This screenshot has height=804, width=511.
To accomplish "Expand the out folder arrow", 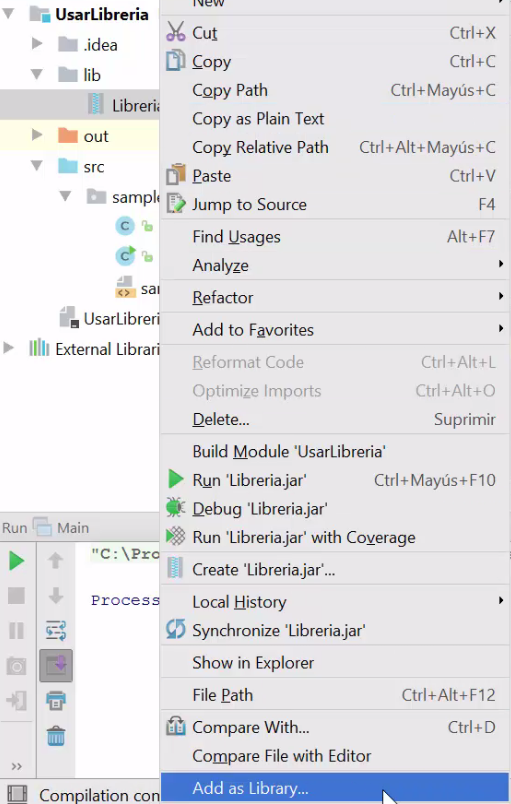I will pos(37,135).
